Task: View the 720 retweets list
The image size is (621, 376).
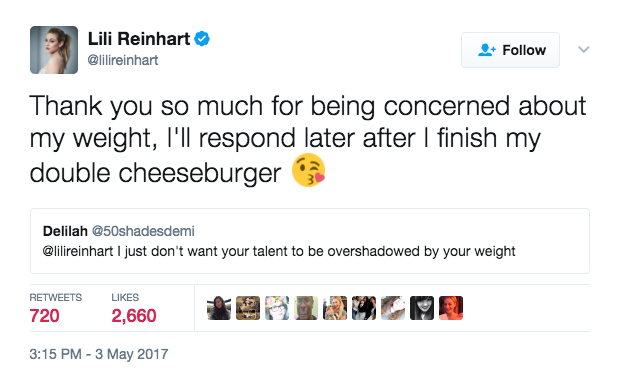Action: [55, 309]
